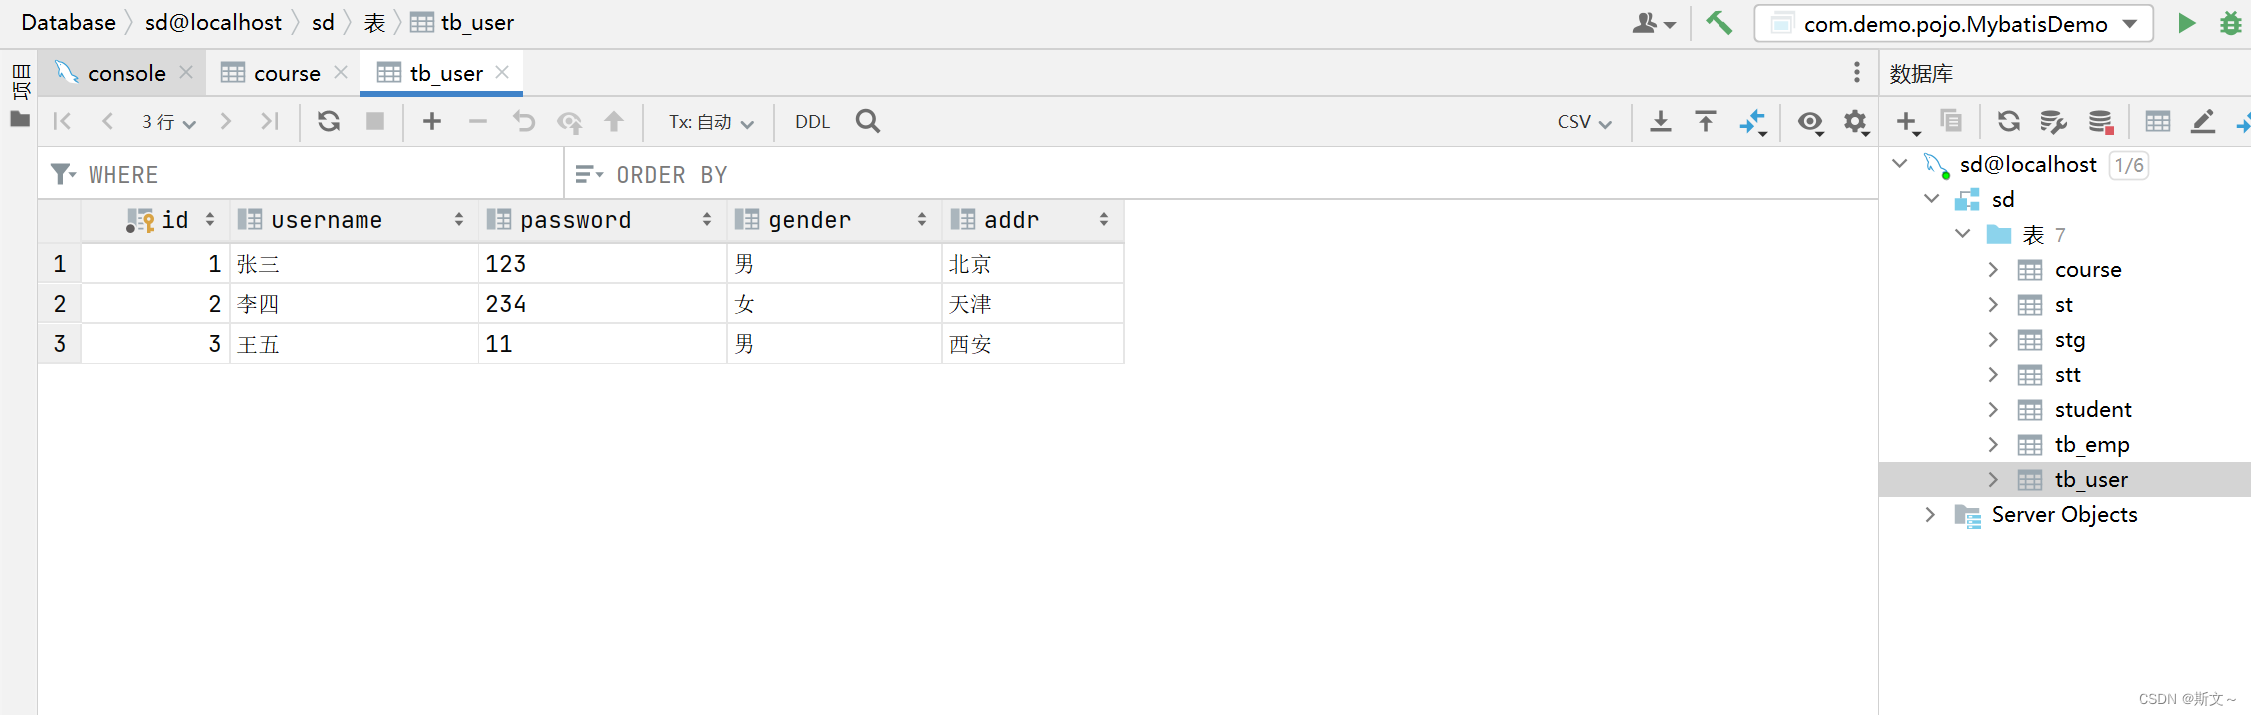The height and width of the screenshot is (715, 2251).
Task: Export data with download icon
Action: coord(1660,121)
